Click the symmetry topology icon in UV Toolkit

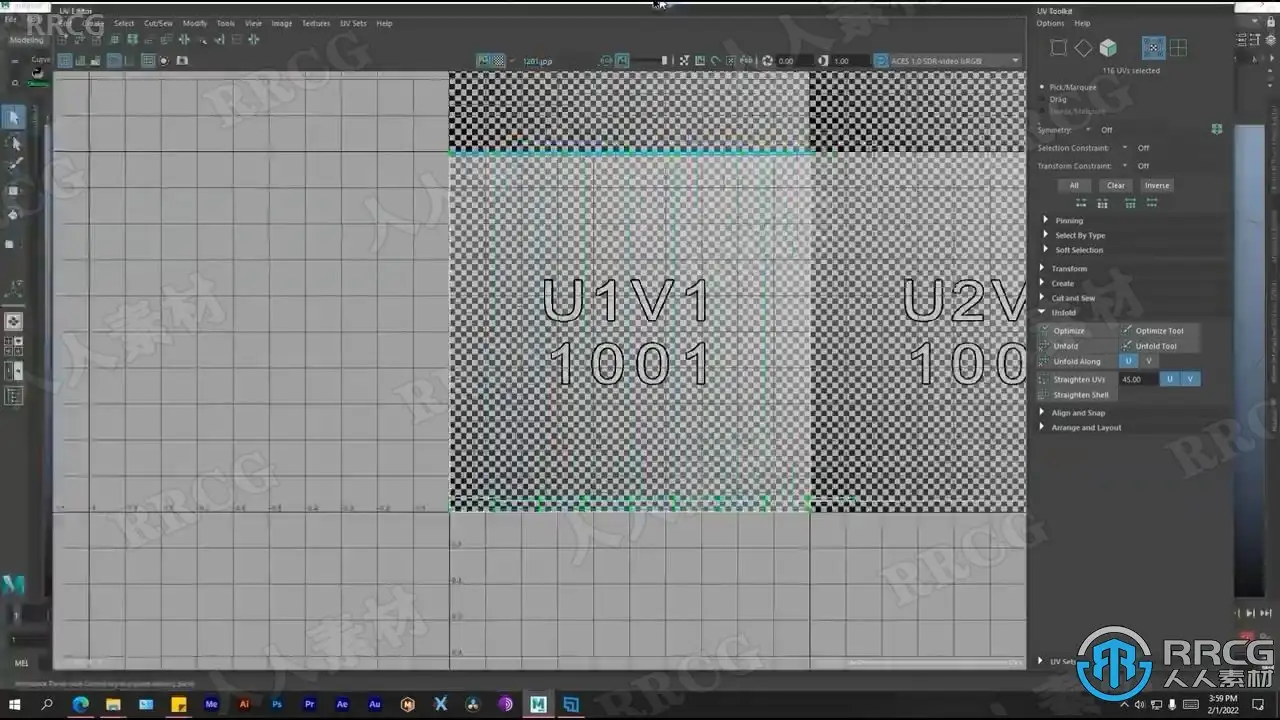tap(1216, 129)
